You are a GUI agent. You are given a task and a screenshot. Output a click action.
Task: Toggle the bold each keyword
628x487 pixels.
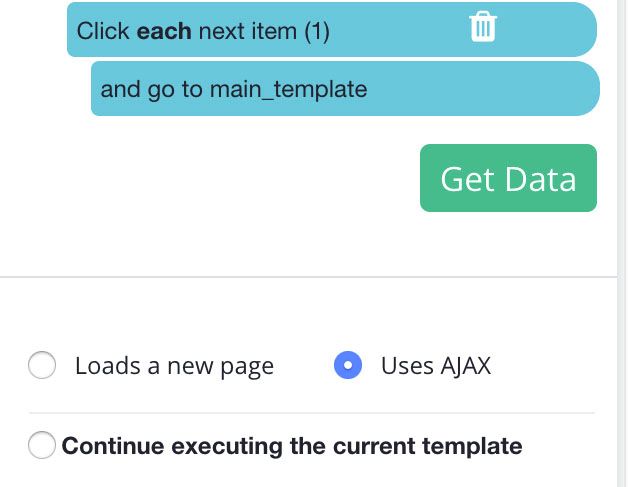tap(164, 31)
